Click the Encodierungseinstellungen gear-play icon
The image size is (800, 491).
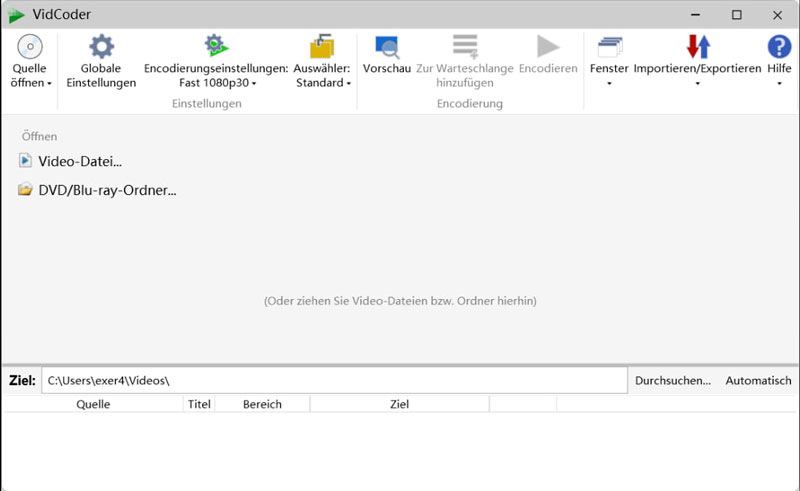pos(216,45)
